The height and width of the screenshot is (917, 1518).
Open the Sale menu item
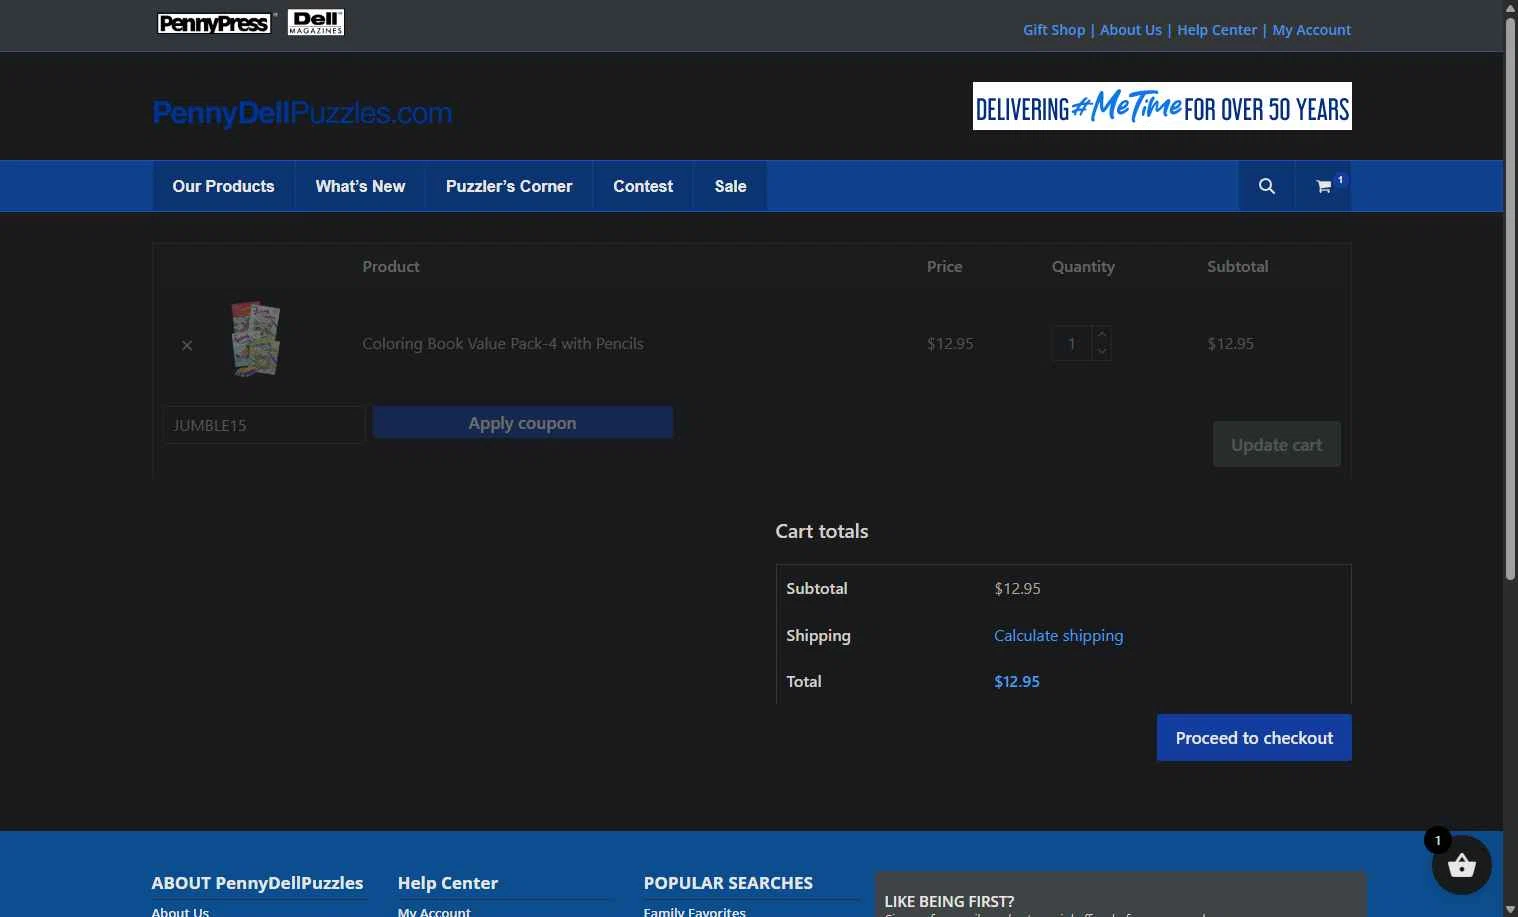click(730, 186)
